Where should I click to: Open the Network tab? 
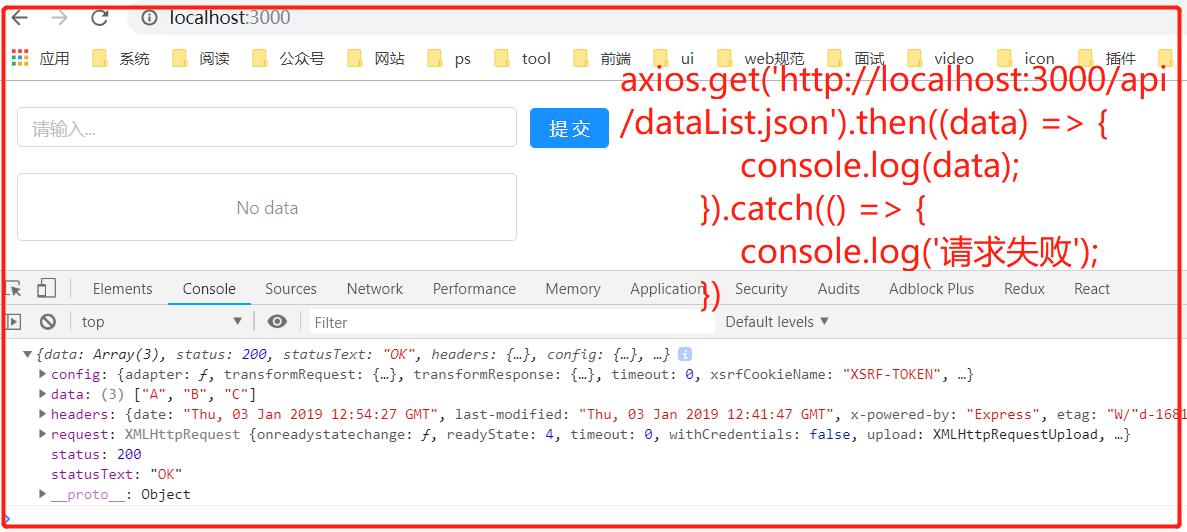[x=375, y=288]
